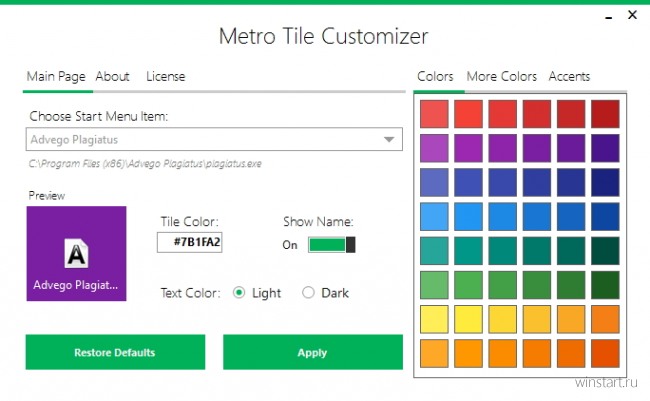Open the About tab

click(112, 76)
